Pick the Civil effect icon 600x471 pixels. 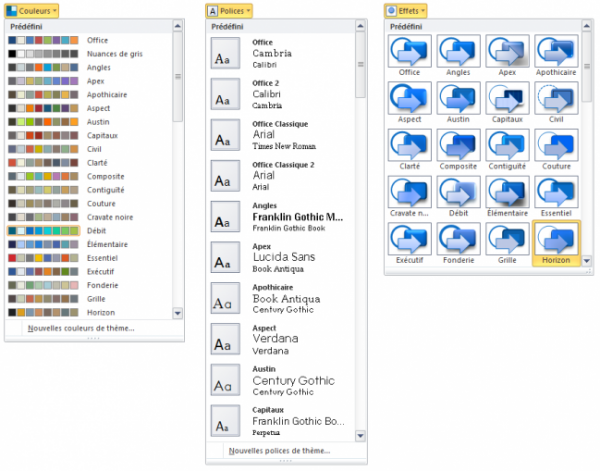coord(557,100)
